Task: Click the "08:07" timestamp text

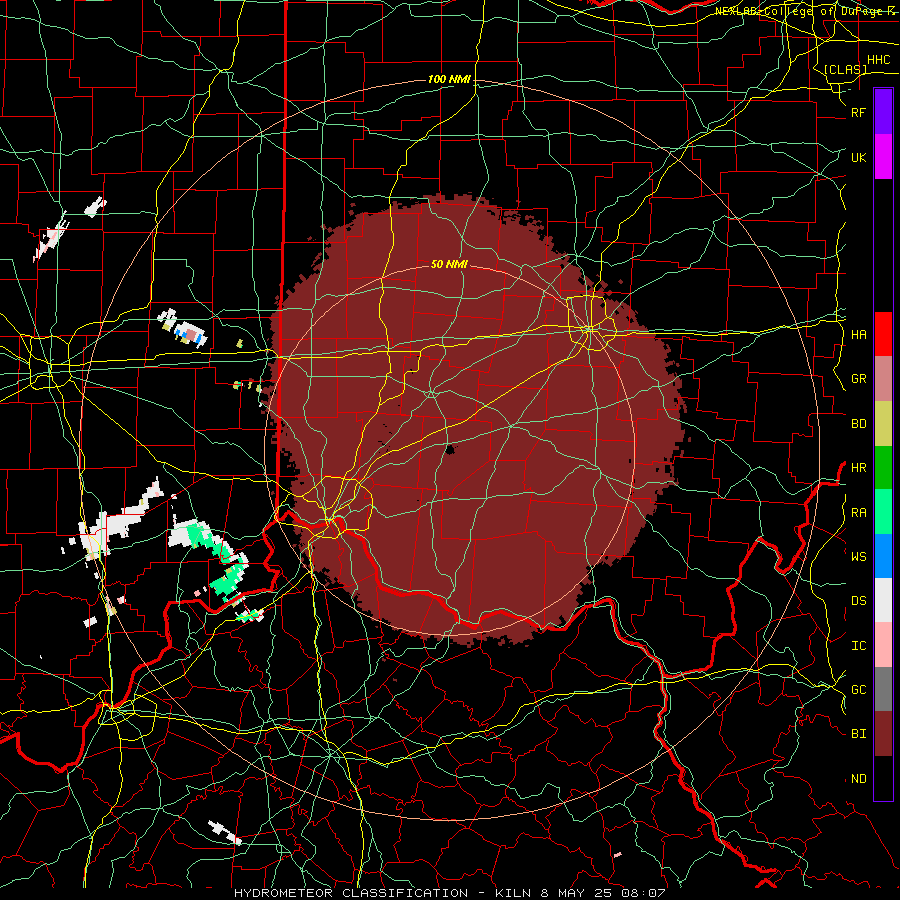Action: click(x=644, y=893)
